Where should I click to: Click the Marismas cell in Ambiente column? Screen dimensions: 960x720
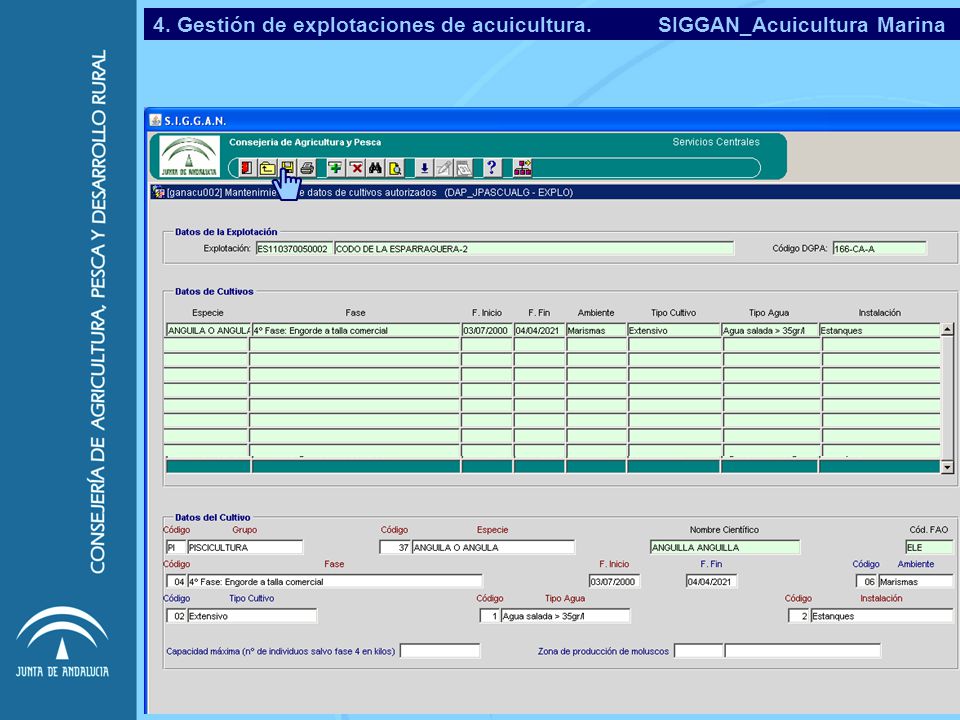click(596, 330)
